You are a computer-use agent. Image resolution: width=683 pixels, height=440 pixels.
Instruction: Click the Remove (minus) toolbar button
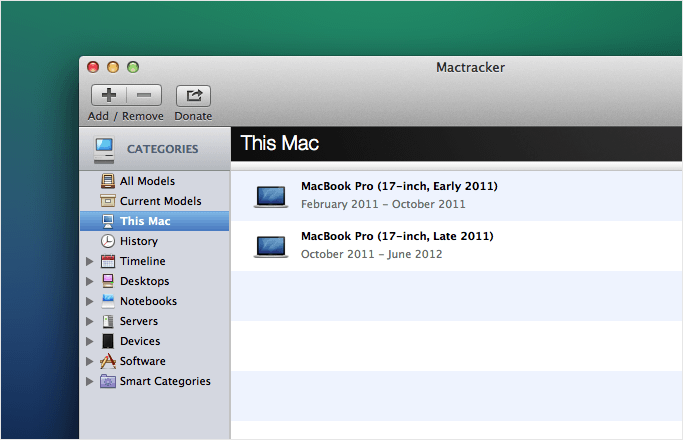144,95
